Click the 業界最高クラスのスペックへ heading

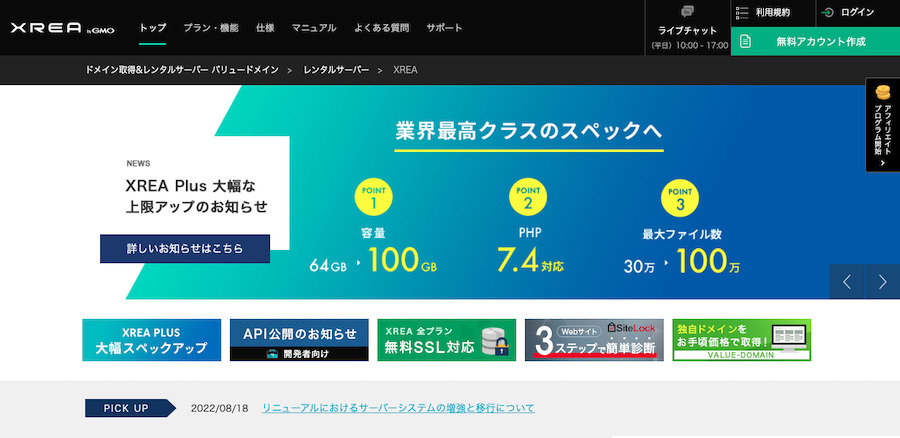pos(529,131)
